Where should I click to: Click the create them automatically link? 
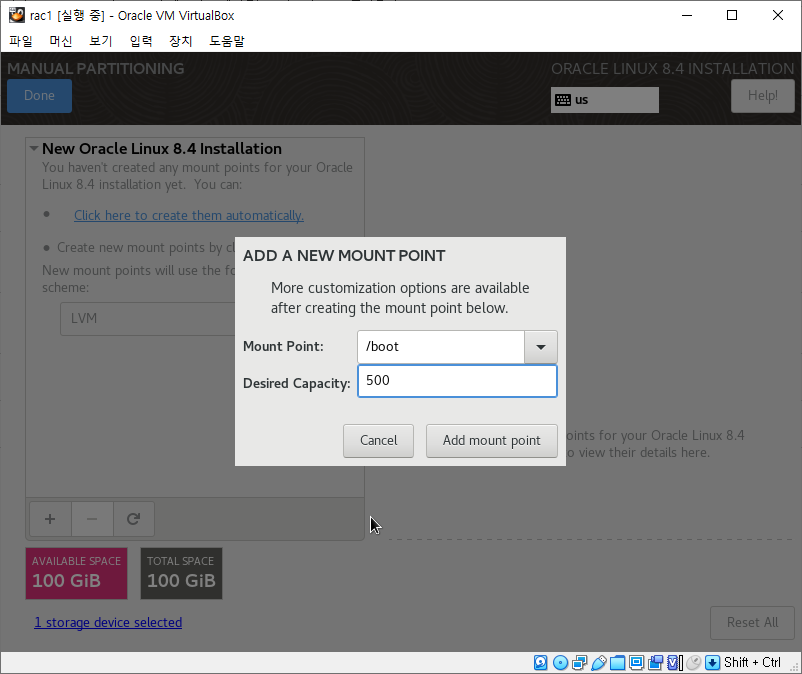(x=189, y=215)
